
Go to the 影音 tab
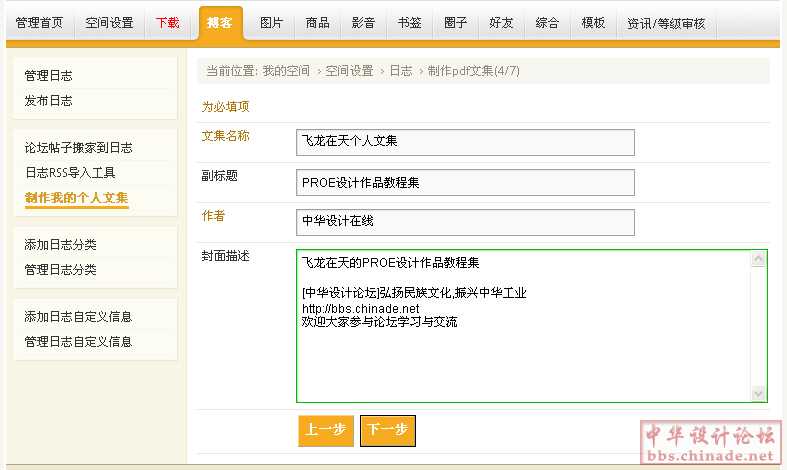364,23
